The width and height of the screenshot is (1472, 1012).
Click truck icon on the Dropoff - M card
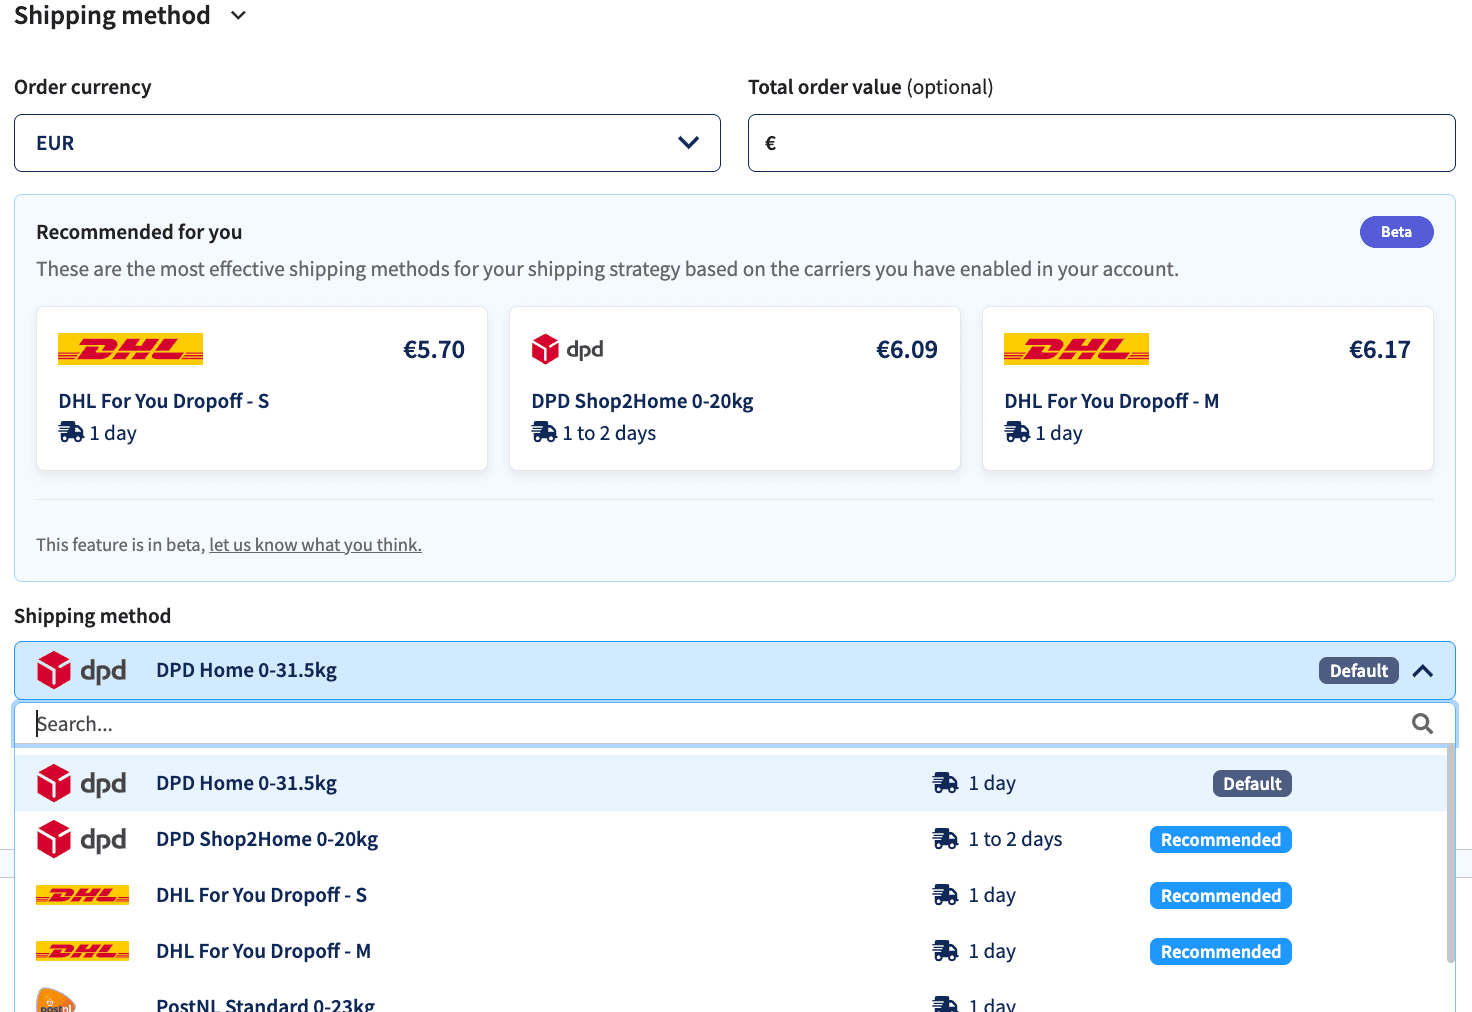coord(1017,432)
